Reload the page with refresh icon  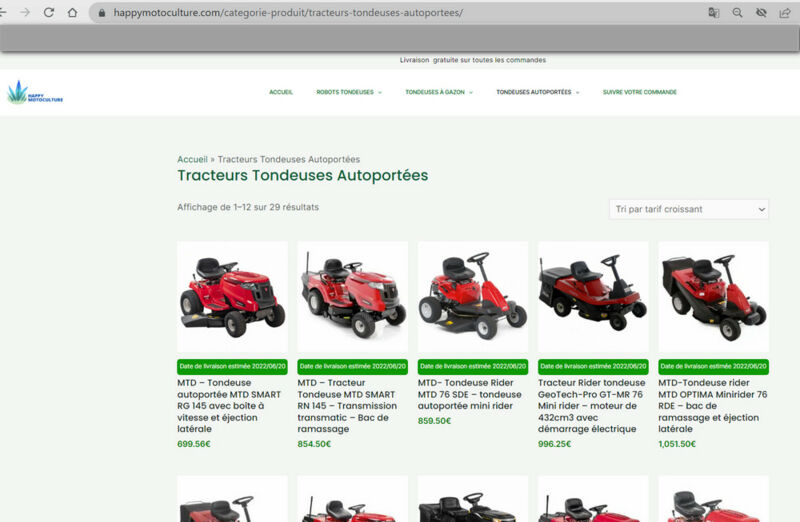pyautogui.click(x=48, y=12)
